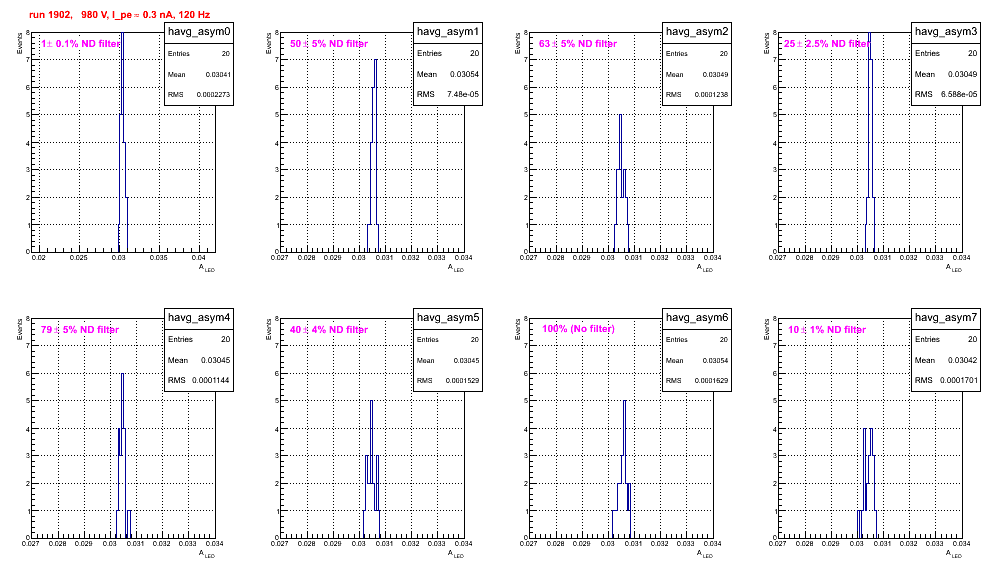Select the havg_asym0 stats box title
The height and width of the screenshot is (572, 996).
199,32
